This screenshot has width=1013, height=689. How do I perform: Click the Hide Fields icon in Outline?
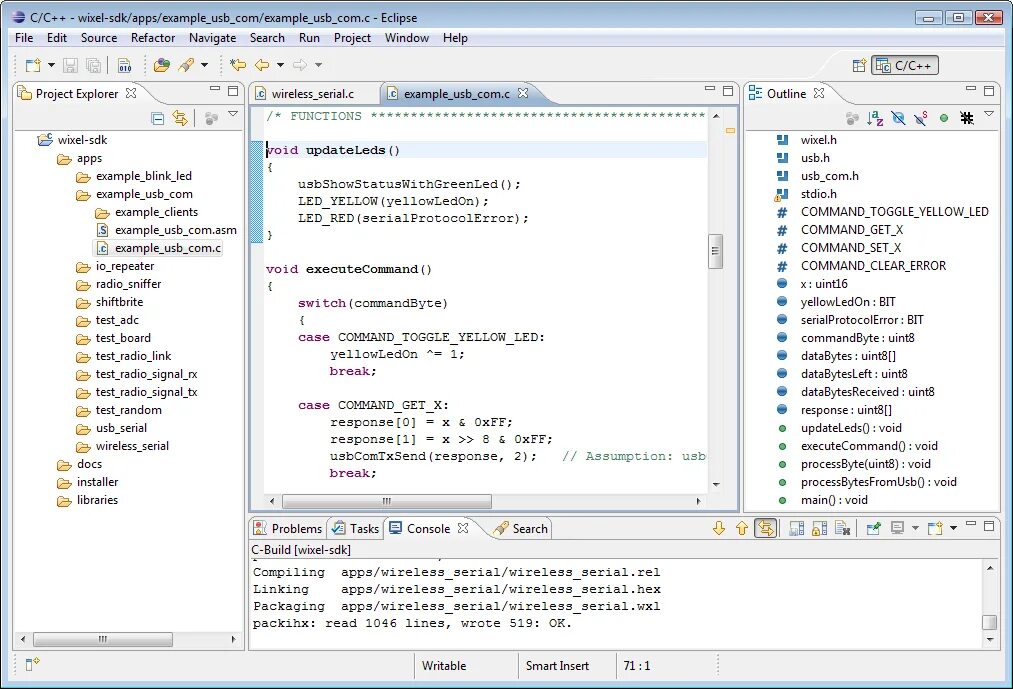click(898, 118)
